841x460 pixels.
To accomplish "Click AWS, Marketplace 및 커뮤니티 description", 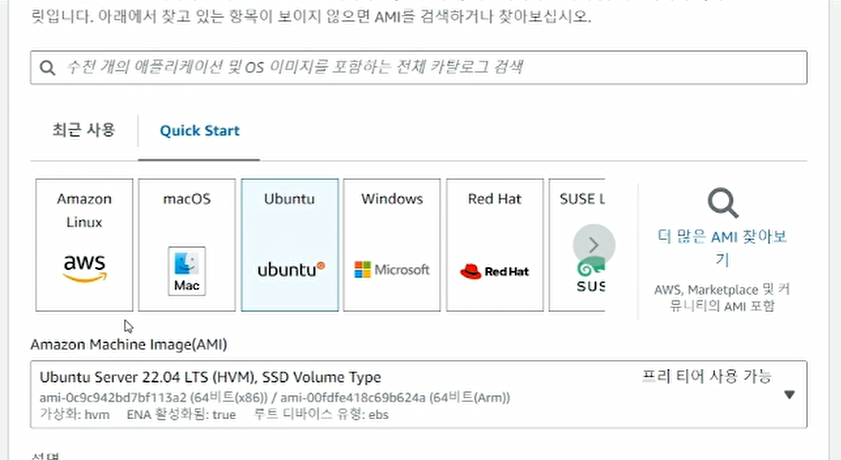I will click(722, 298).
